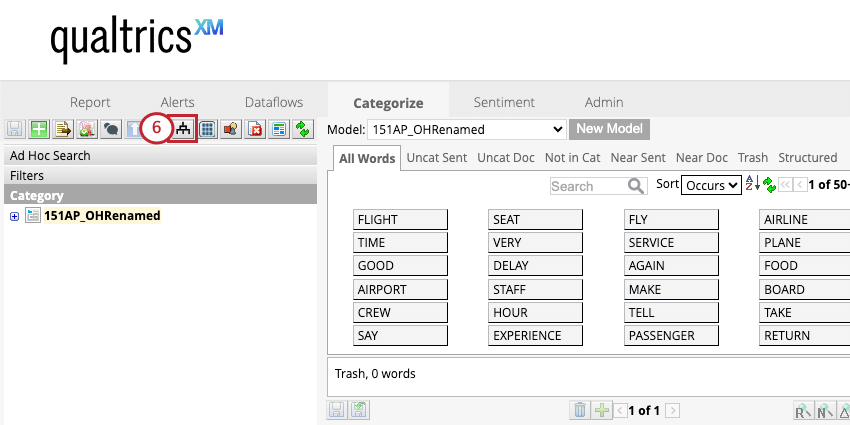Click the magnifier search icon
Viewport: 850px width, 425px height.
636,186
